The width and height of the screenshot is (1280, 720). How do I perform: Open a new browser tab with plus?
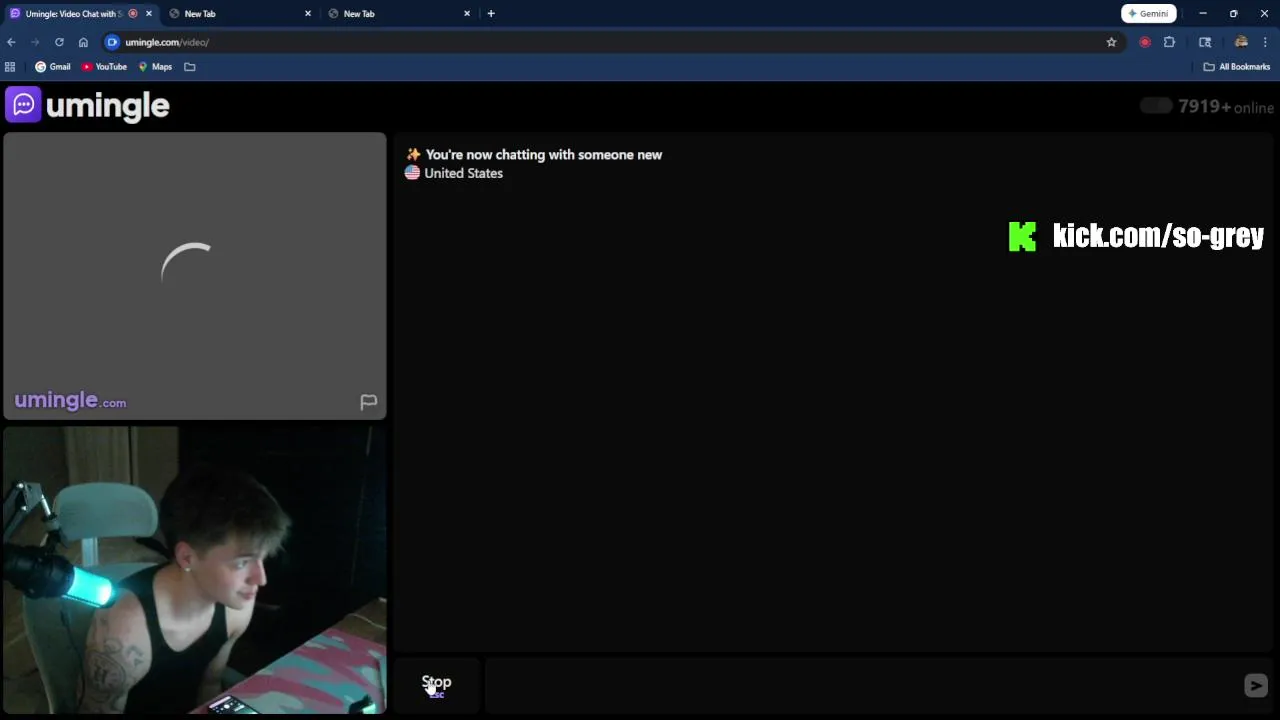coord(491,14)
